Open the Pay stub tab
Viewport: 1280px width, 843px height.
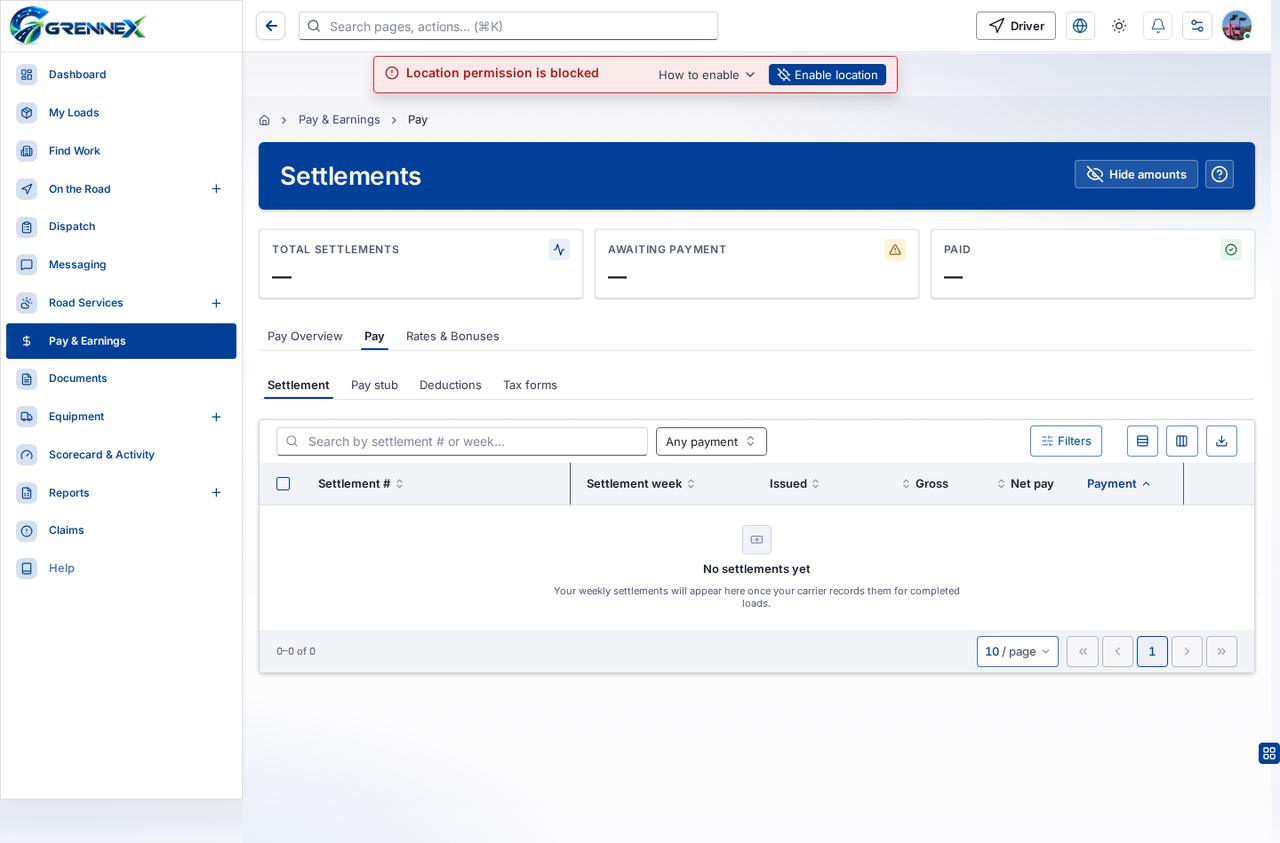(375, 385)
